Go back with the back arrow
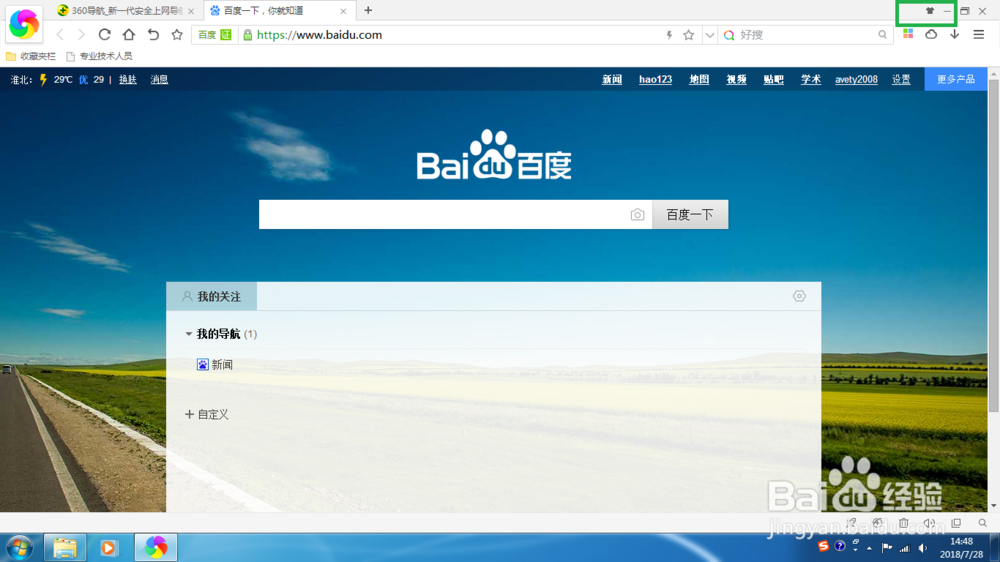The image size is (1000, 562). click(60, 35)
